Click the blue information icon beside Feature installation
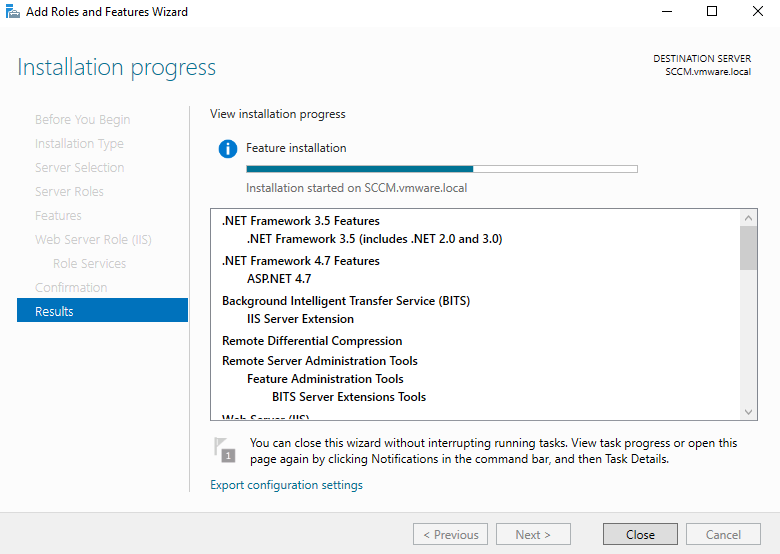The image size is (780, 554). 228,149
